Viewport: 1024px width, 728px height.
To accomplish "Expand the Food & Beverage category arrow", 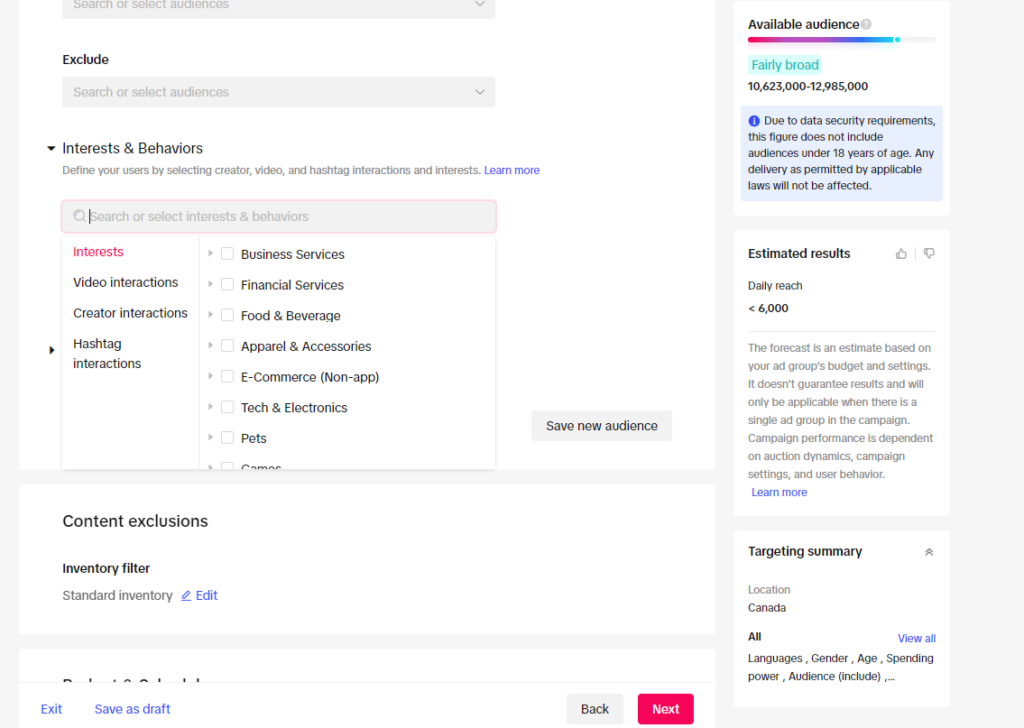I will click(x=210, y=315).
